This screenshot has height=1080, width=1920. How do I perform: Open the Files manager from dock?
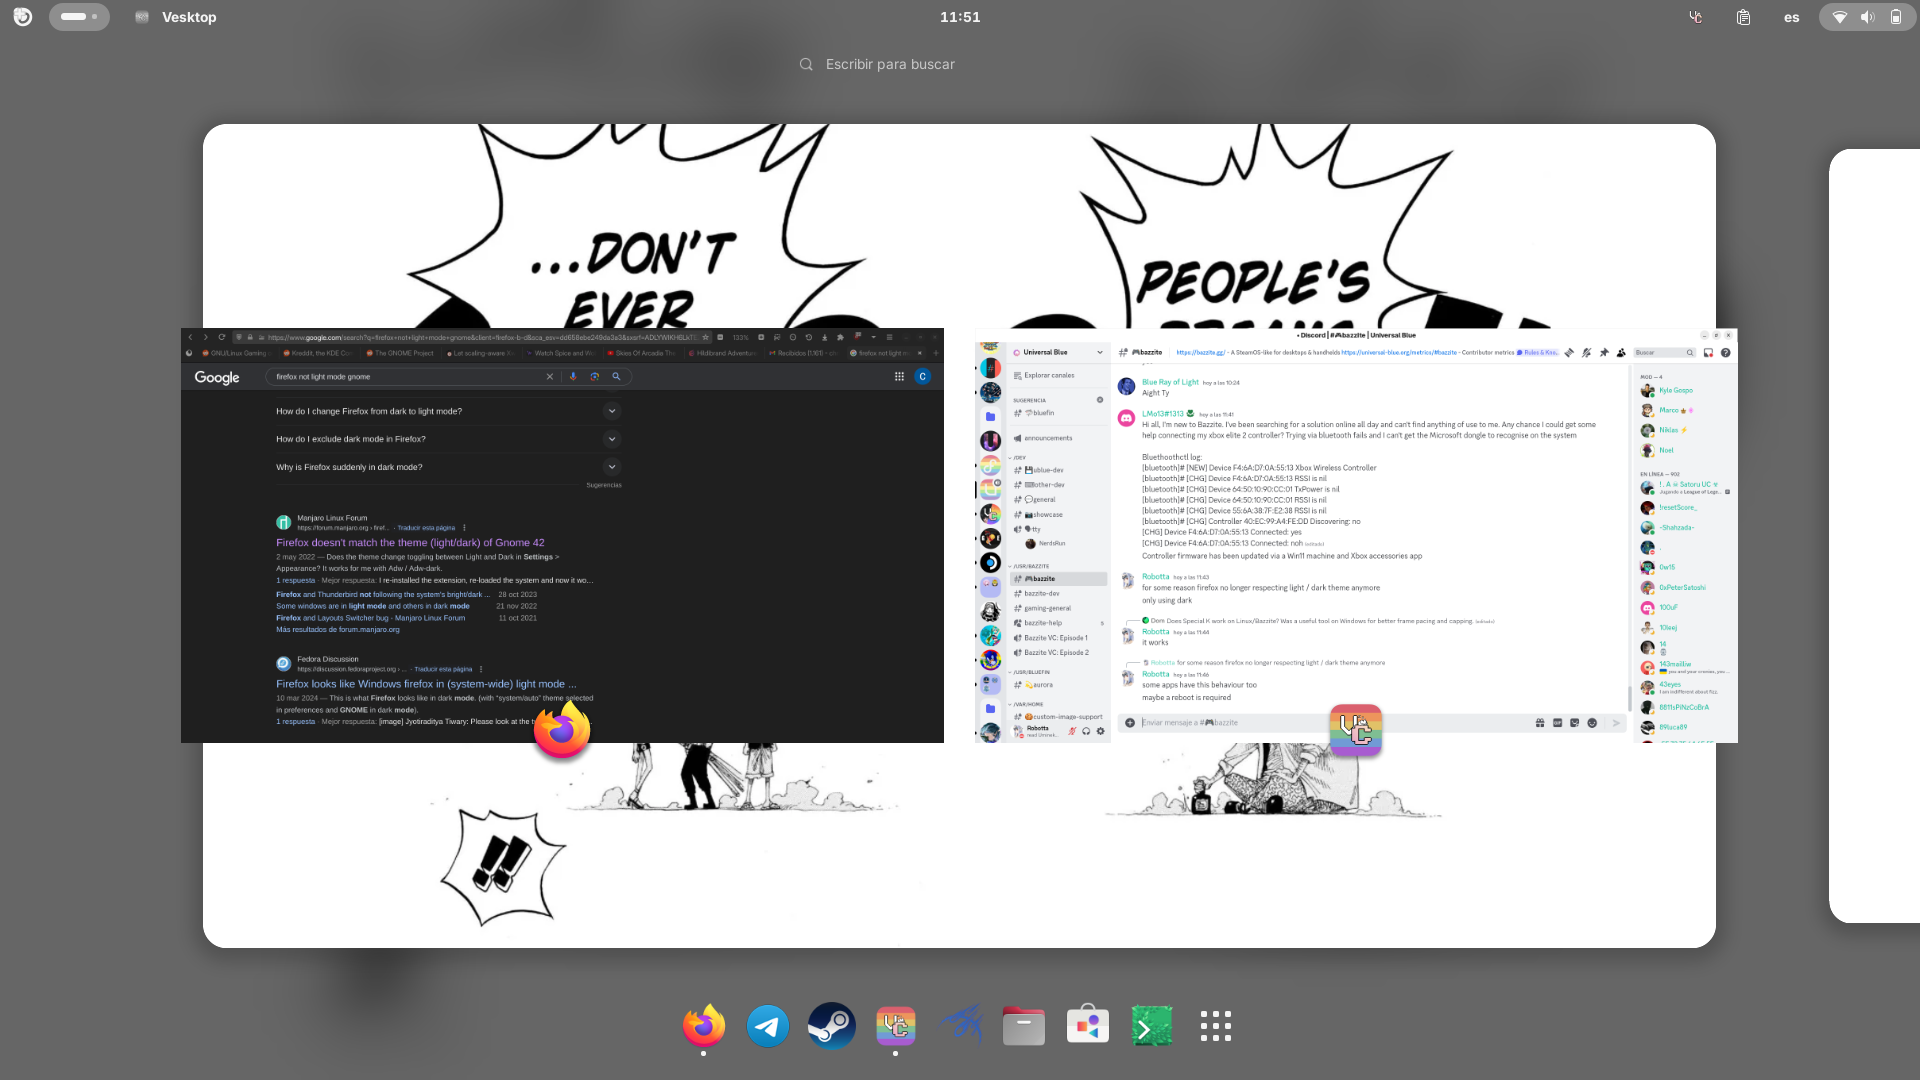[1024, 1026]
